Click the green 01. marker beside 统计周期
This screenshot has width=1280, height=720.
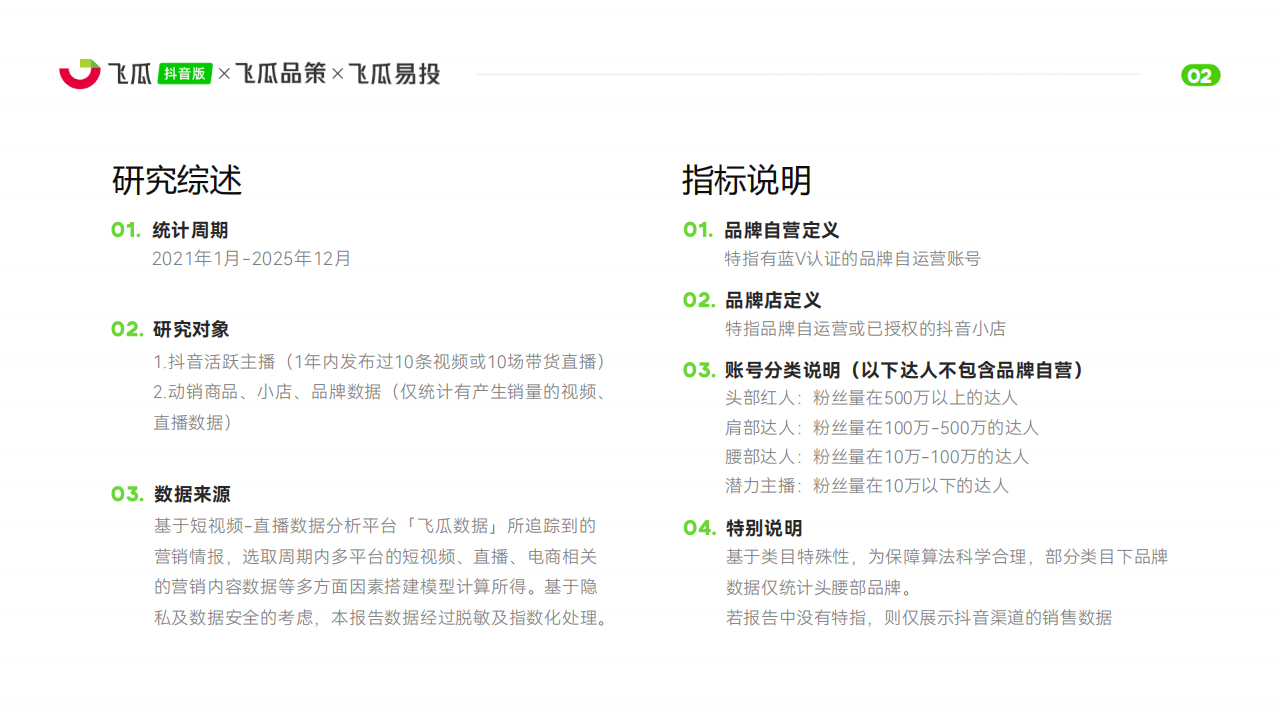126,230
